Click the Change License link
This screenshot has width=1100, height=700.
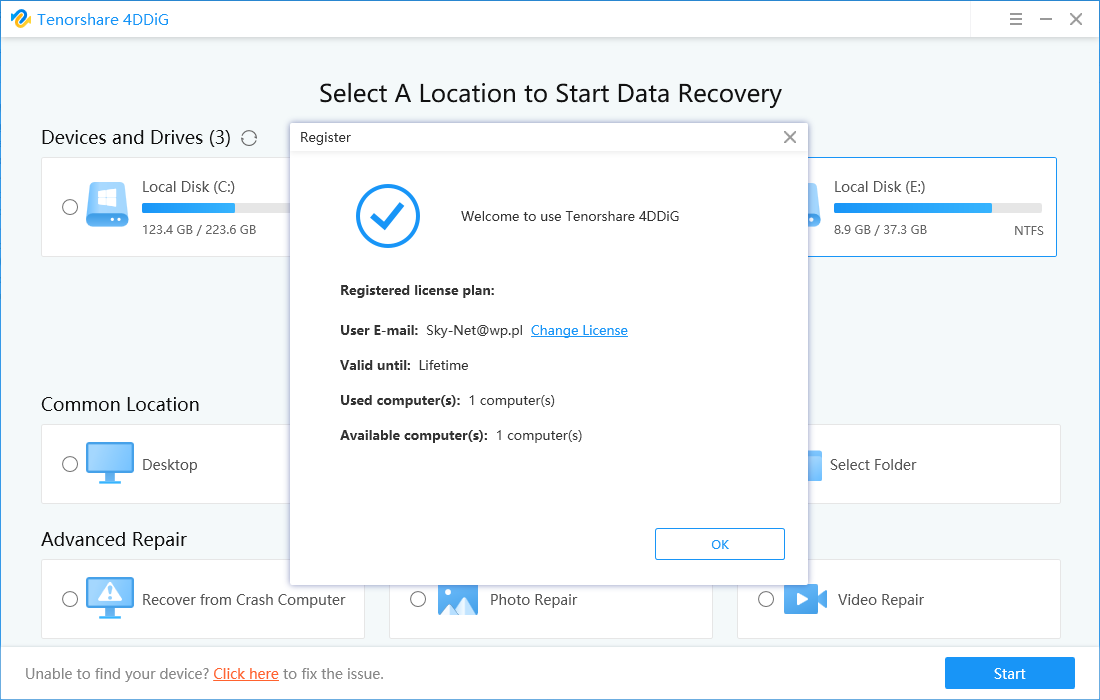coord(579,330)
